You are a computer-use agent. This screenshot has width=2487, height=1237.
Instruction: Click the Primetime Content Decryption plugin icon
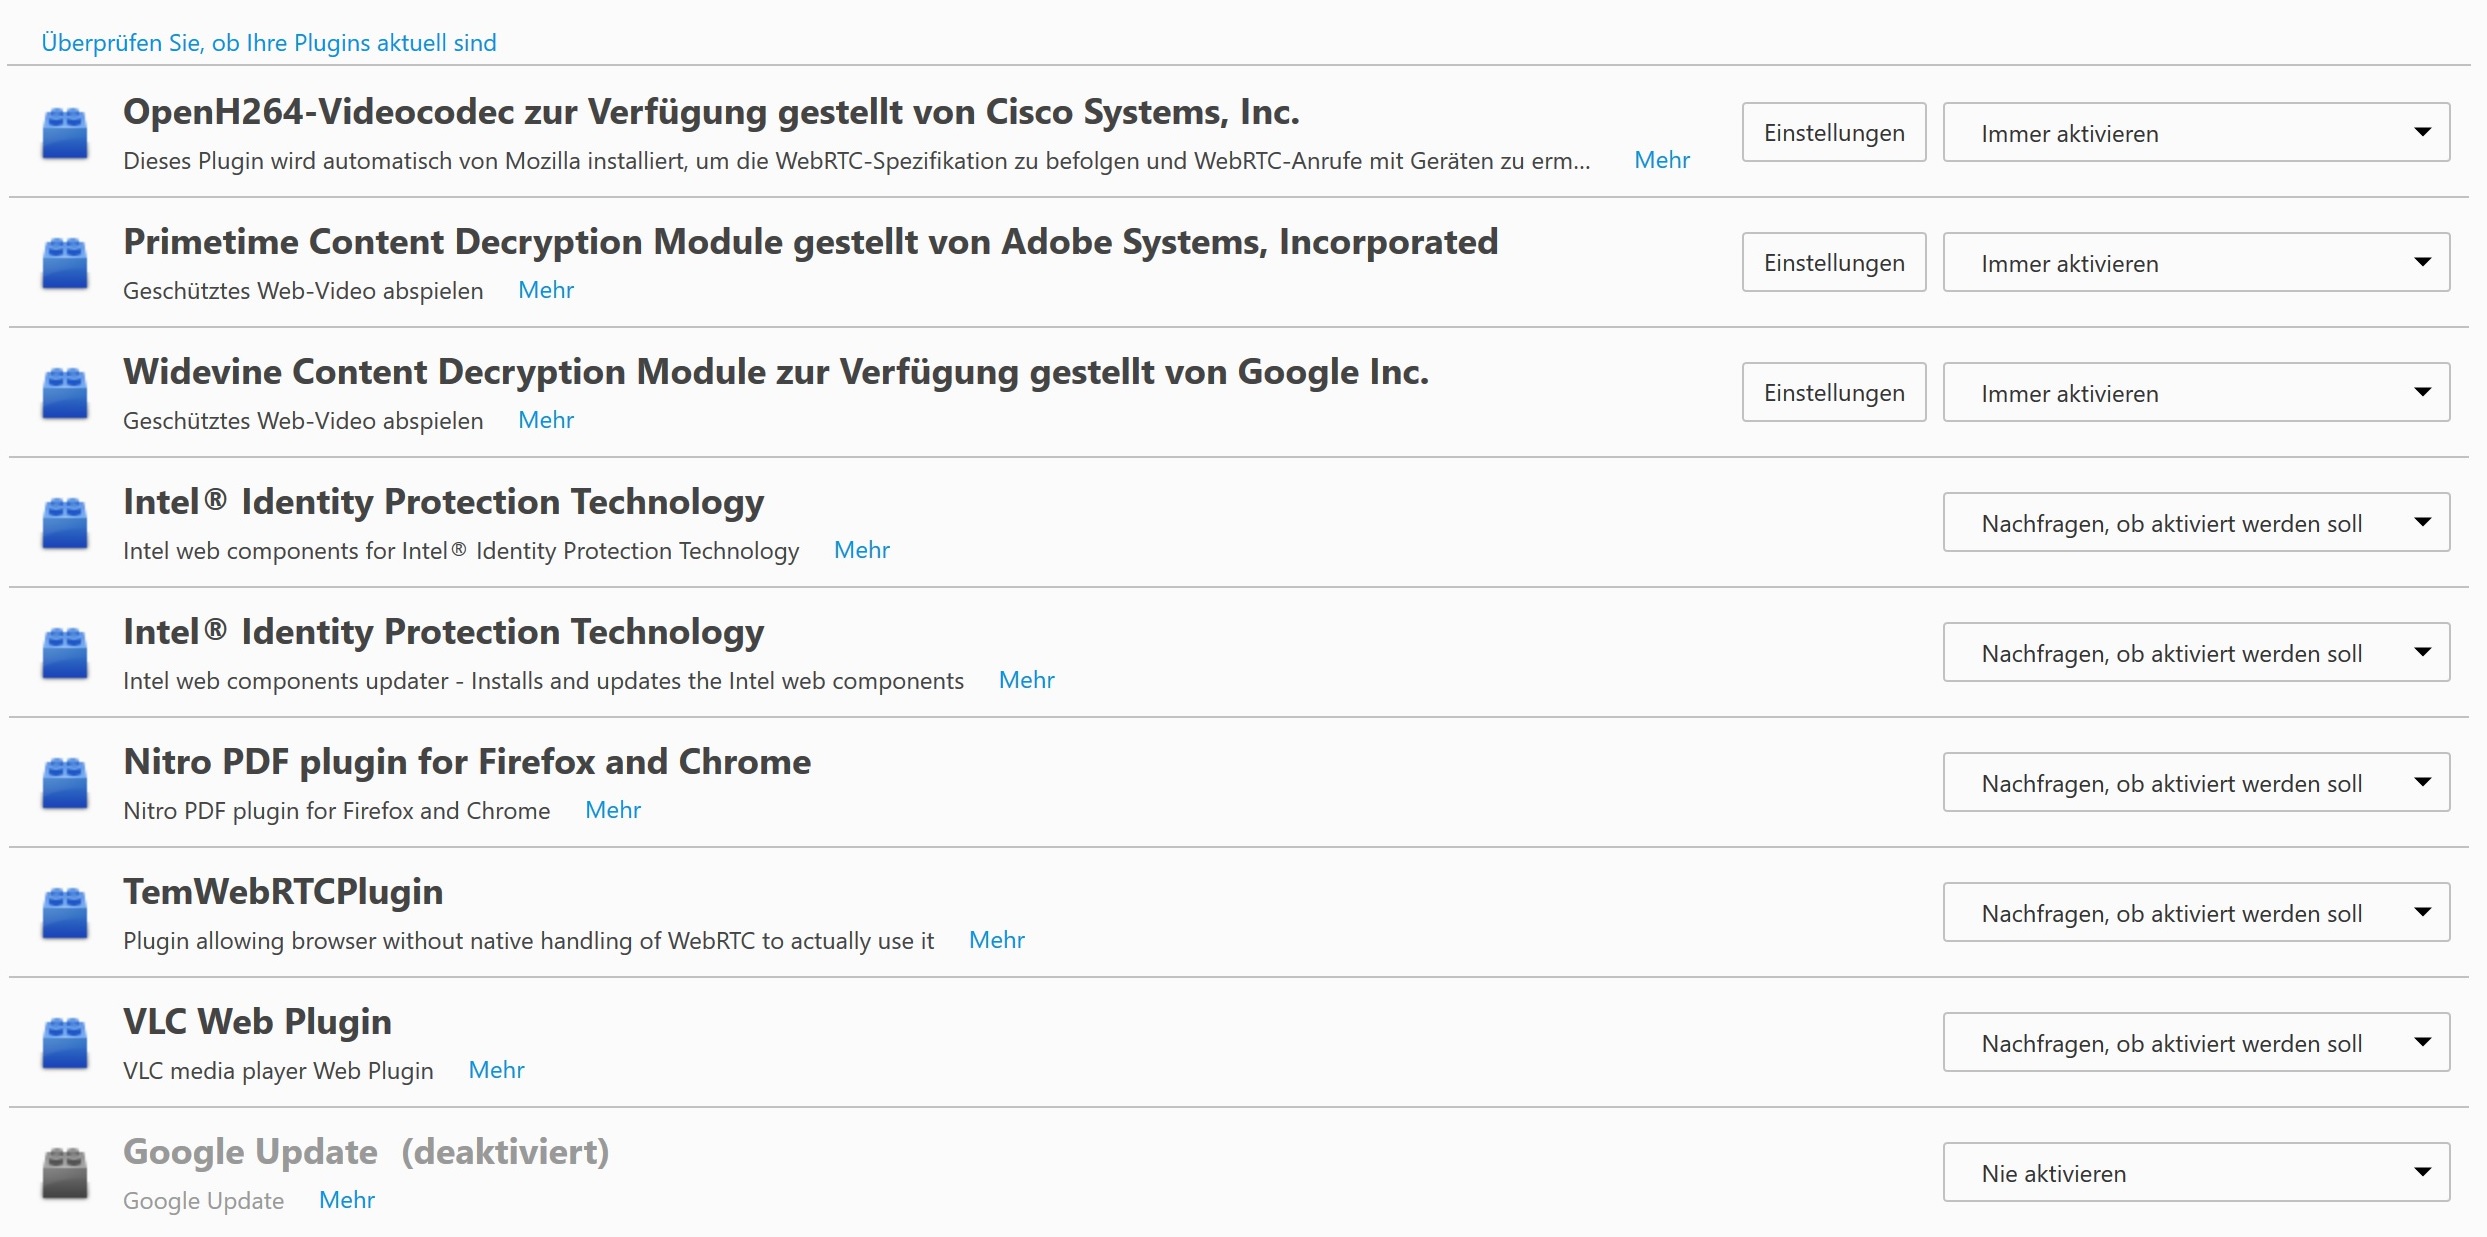(x=65, y=263)
